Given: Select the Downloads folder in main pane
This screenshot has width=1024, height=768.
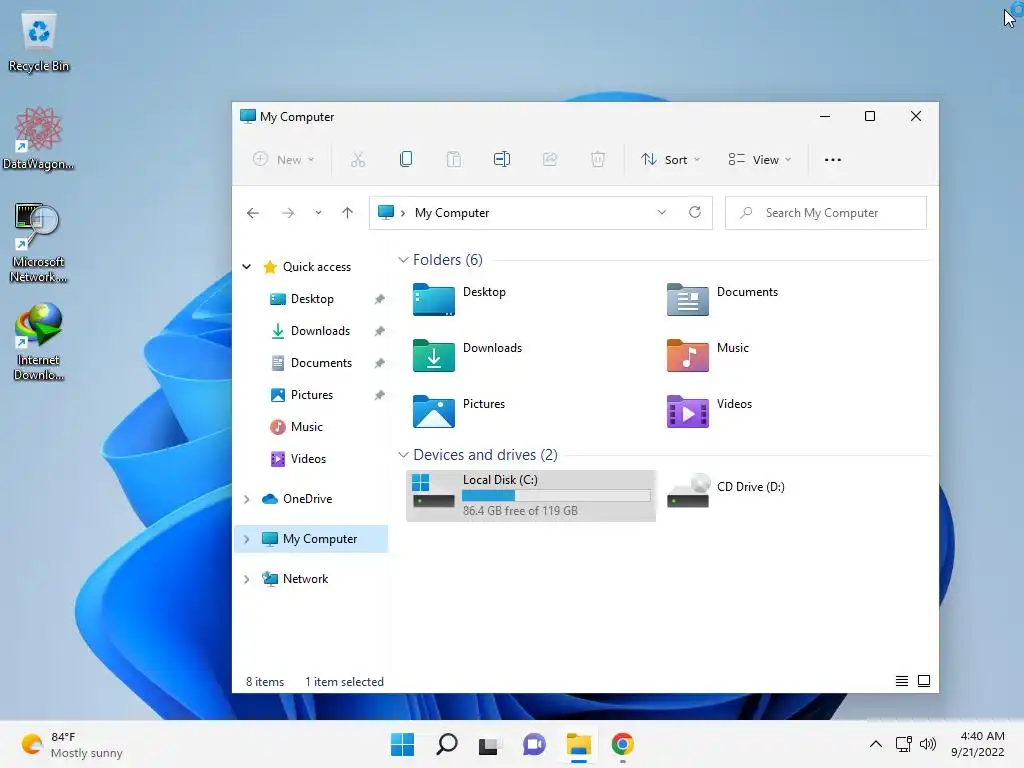Looking at the screenshot, I should (468, 355).
